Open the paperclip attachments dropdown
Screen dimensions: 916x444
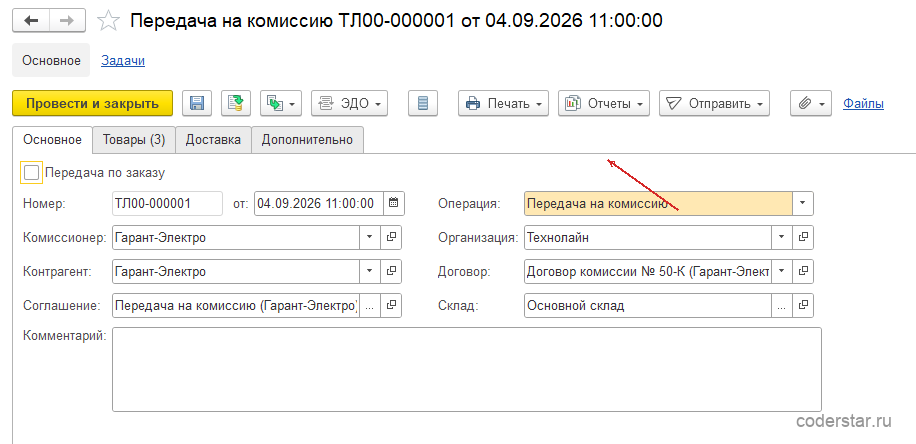coord(811,104)
